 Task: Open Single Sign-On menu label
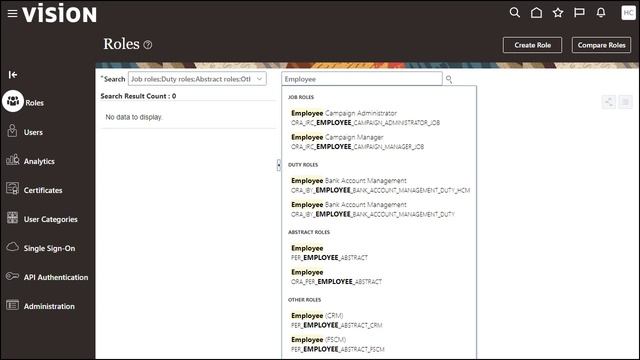click(x=49, y=248)
